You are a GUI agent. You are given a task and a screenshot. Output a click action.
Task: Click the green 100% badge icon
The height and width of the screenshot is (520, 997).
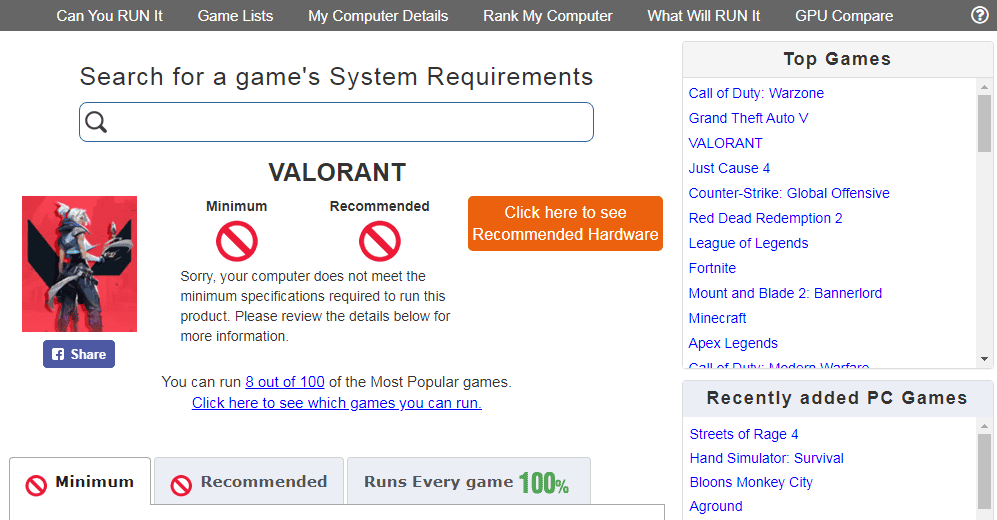pos(543,483)
